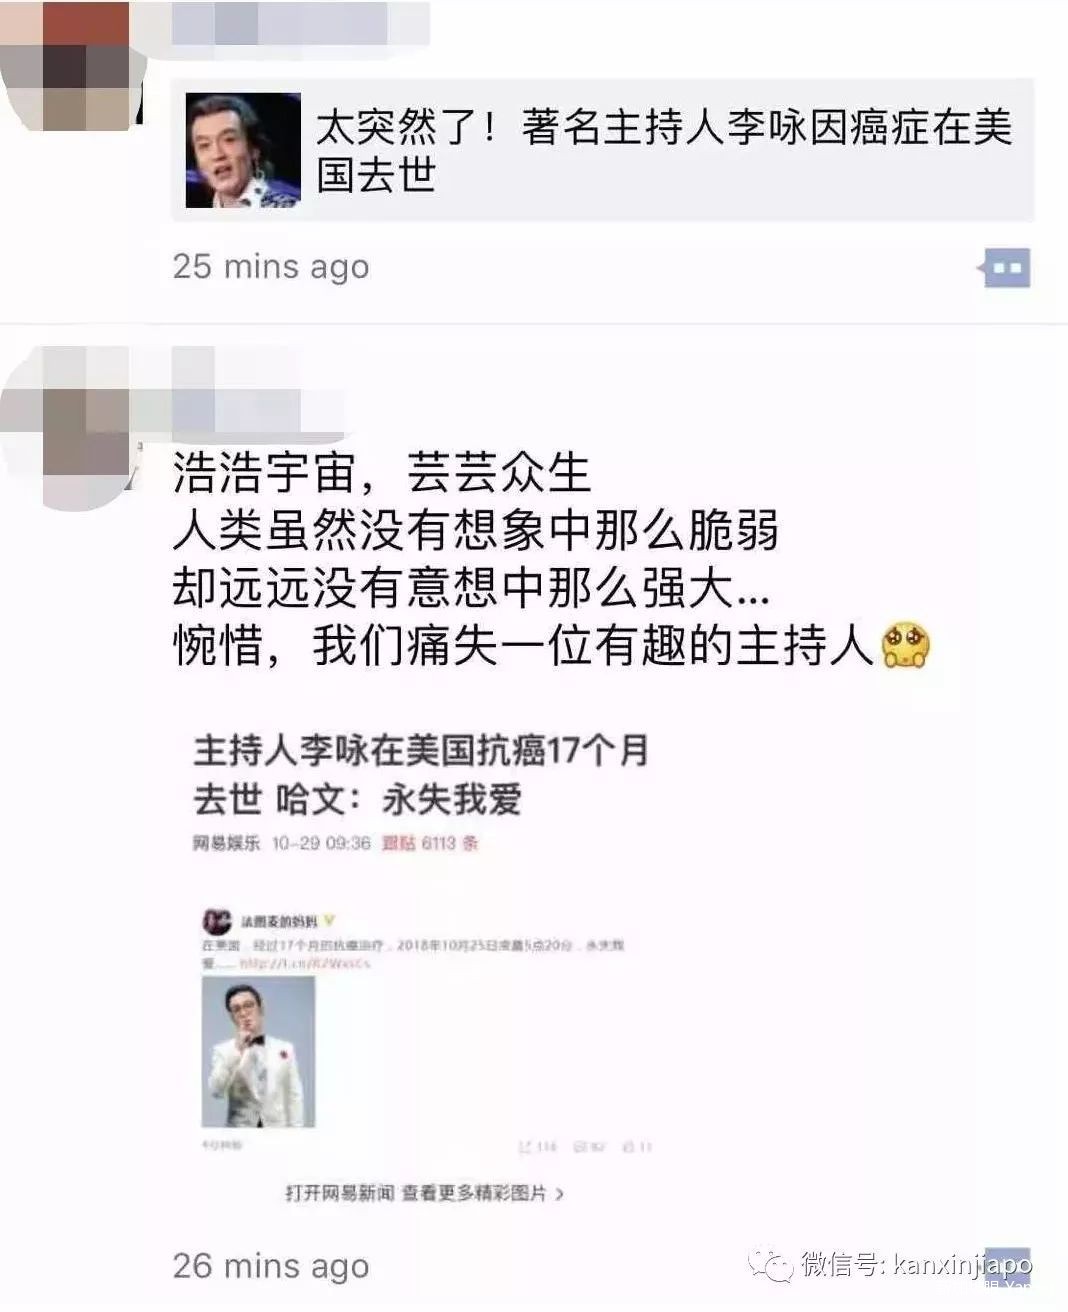The image size is (1068, 1312).
Task: Click 打开网易新闻 查看更多精彩图片 link
Action: 417,1193
